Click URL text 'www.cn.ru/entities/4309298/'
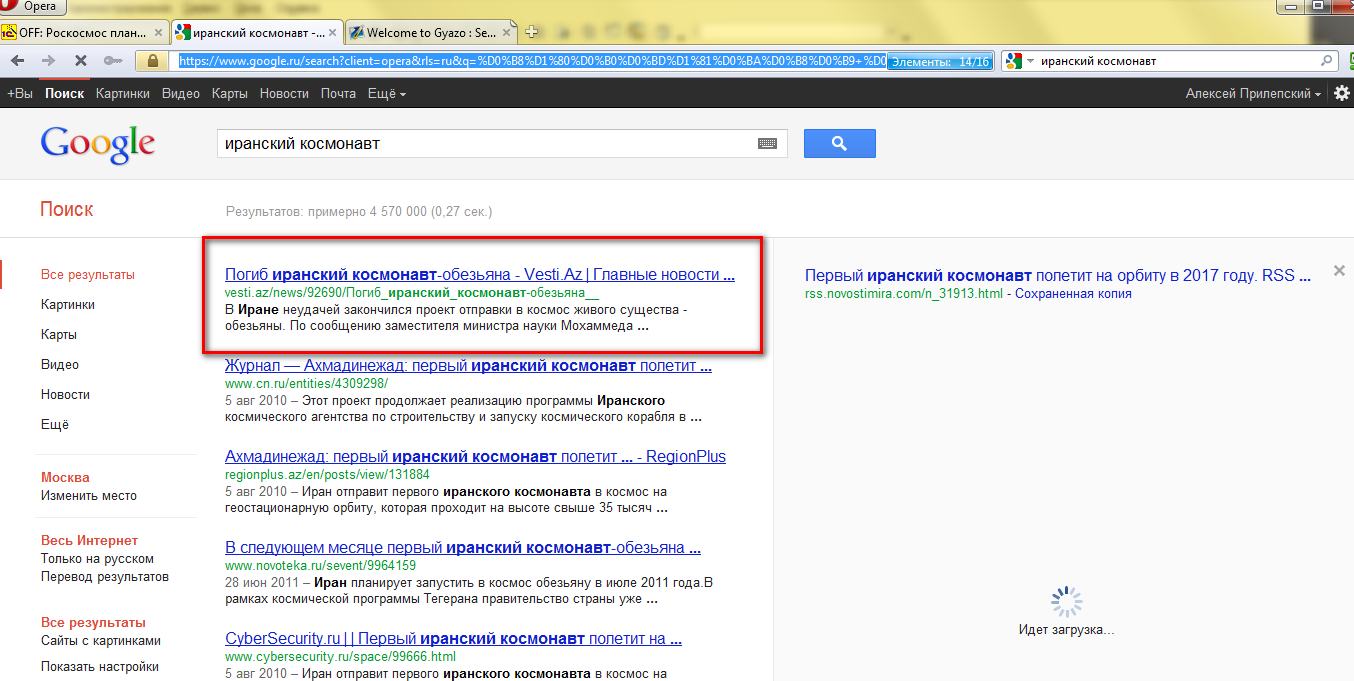This screenshot has width=1354, height=681. (x=306, y=384)
